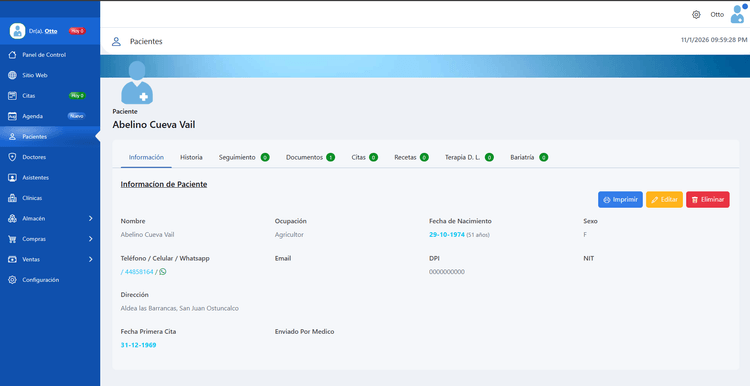Open Clínicas menu item
The image size is (750, 386).
tap(50, 198)
